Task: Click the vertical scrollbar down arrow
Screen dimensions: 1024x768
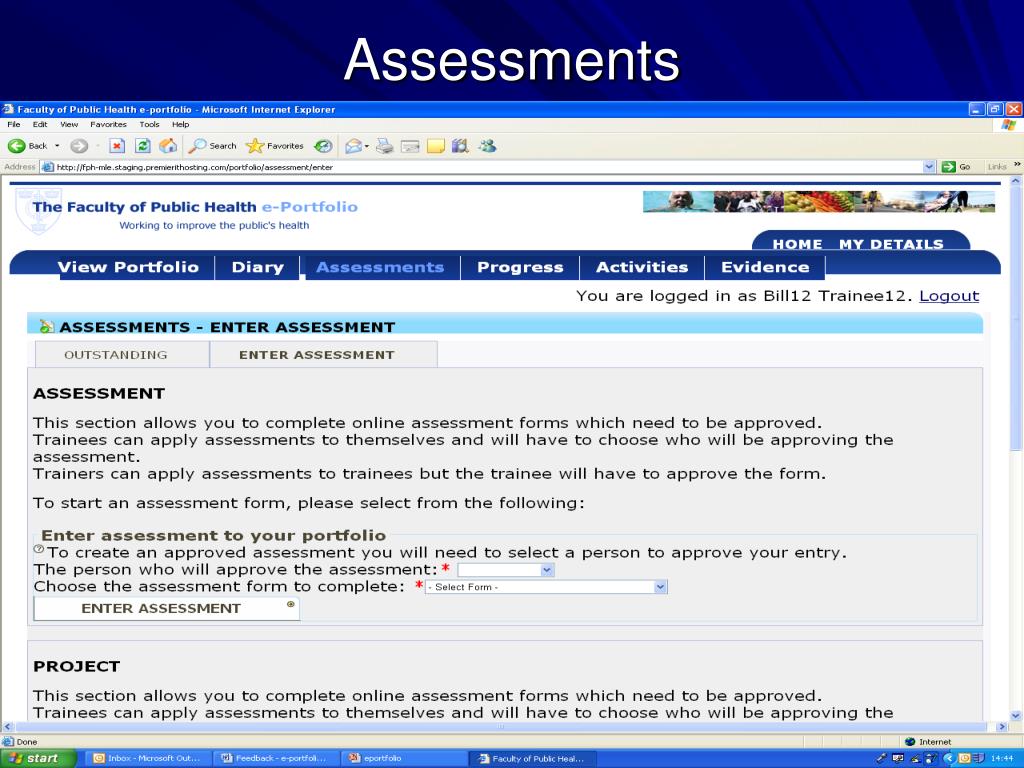Action: (1016, 715)
